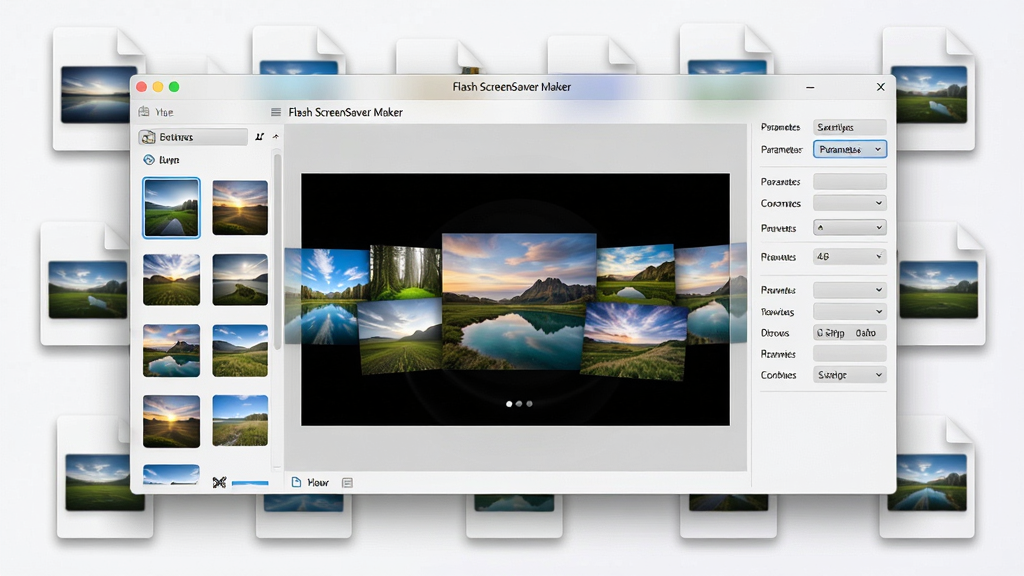Open the Coromtes dropdown
1024x576 pixels.
pyautogui.click(x=850, y=203)
